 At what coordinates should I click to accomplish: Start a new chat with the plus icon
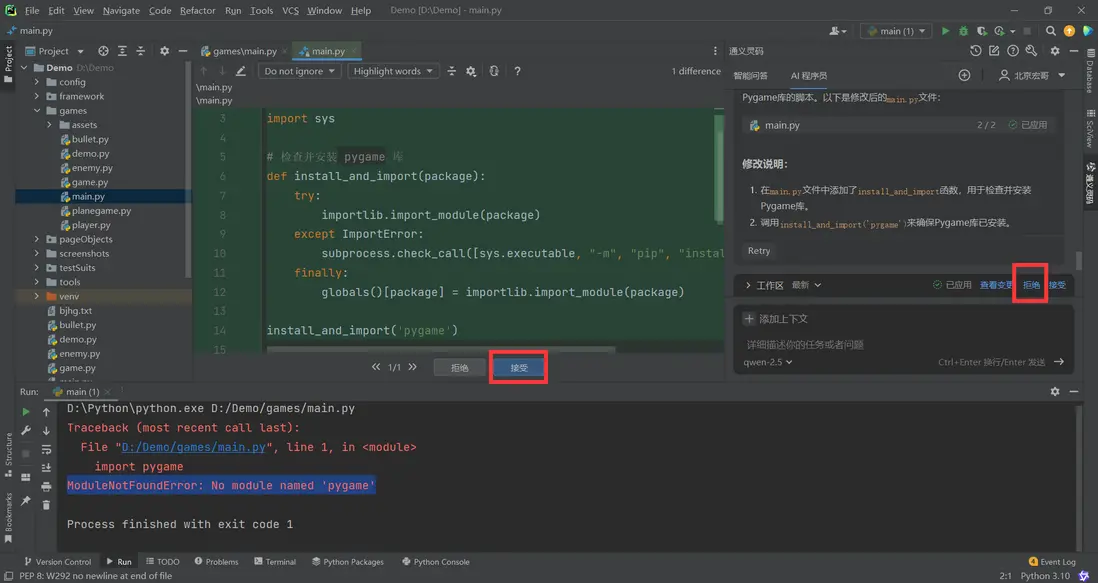click(964, 75)
